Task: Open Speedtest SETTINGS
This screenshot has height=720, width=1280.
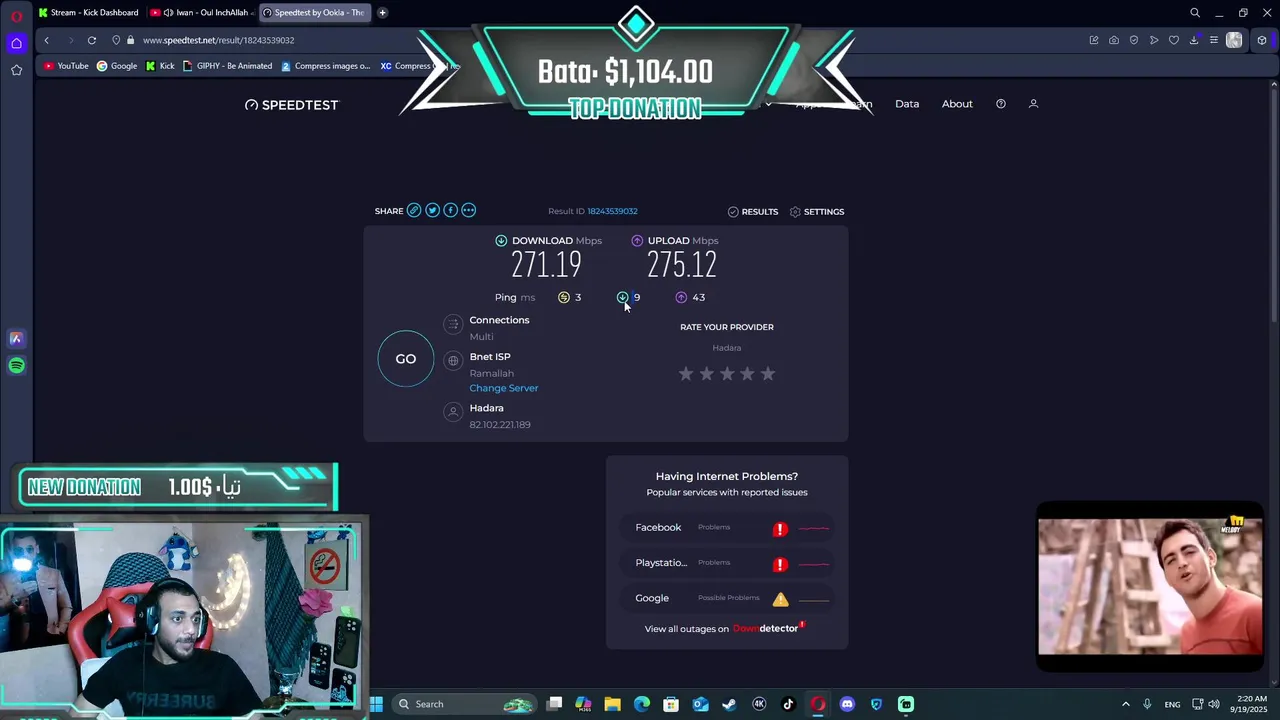Action: point(817,212)
